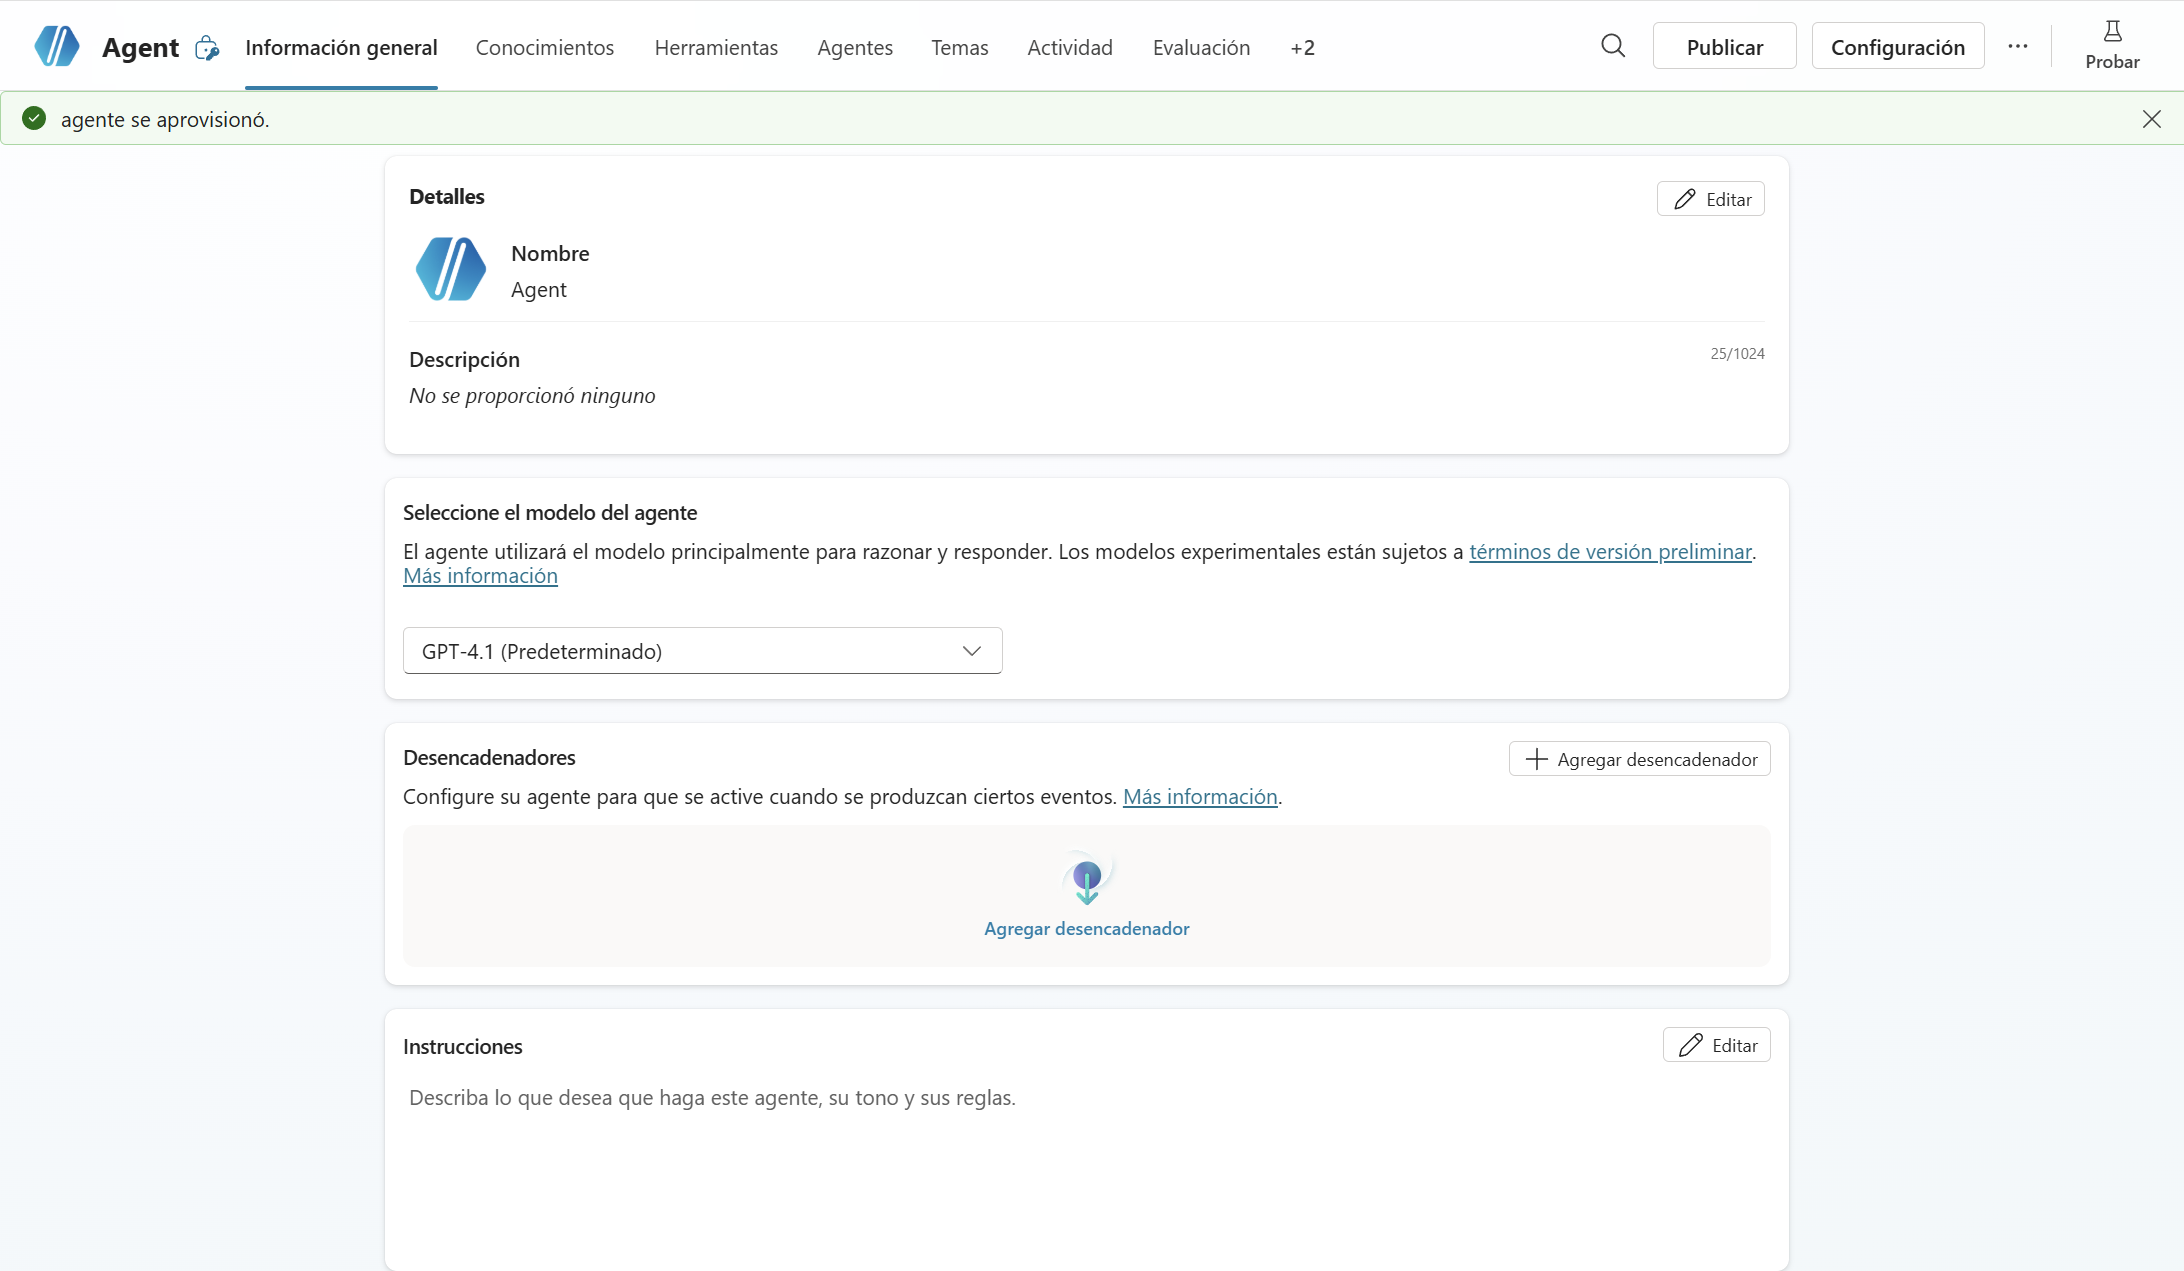Open the Herramientas tab
The image size is (2184, 1271).
pos(716,48)
